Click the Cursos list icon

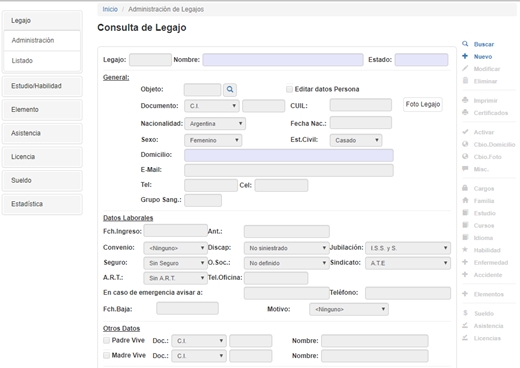[465, 225]
